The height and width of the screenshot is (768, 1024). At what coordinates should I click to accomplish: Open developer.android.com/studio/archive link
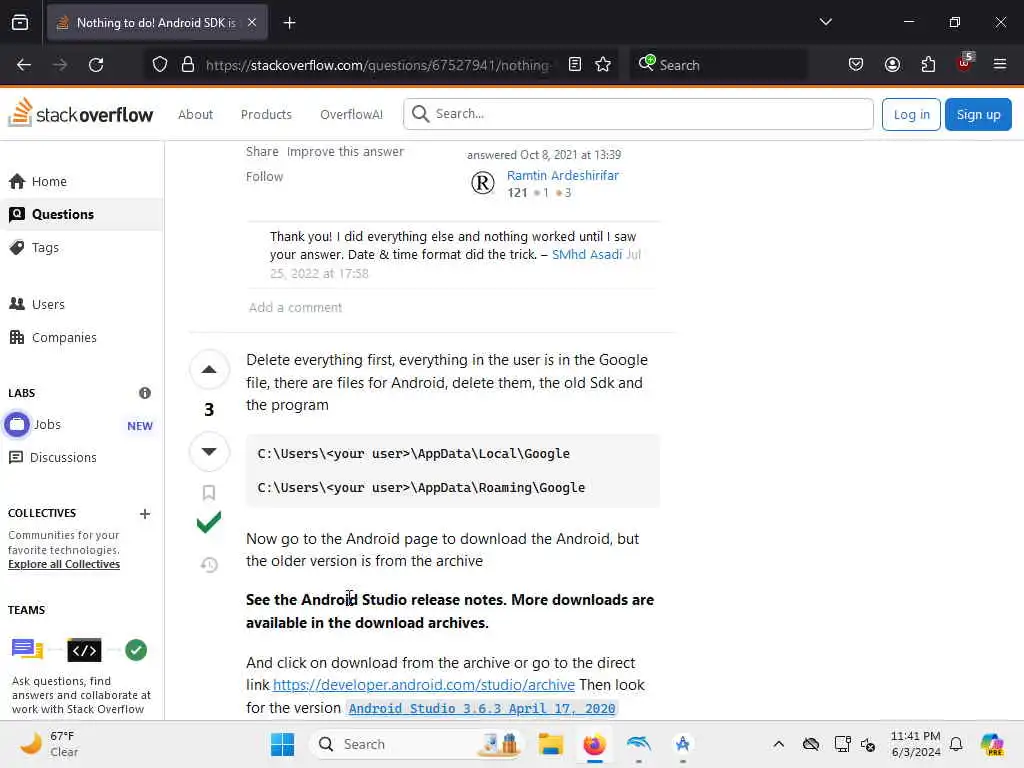(423, 685)
